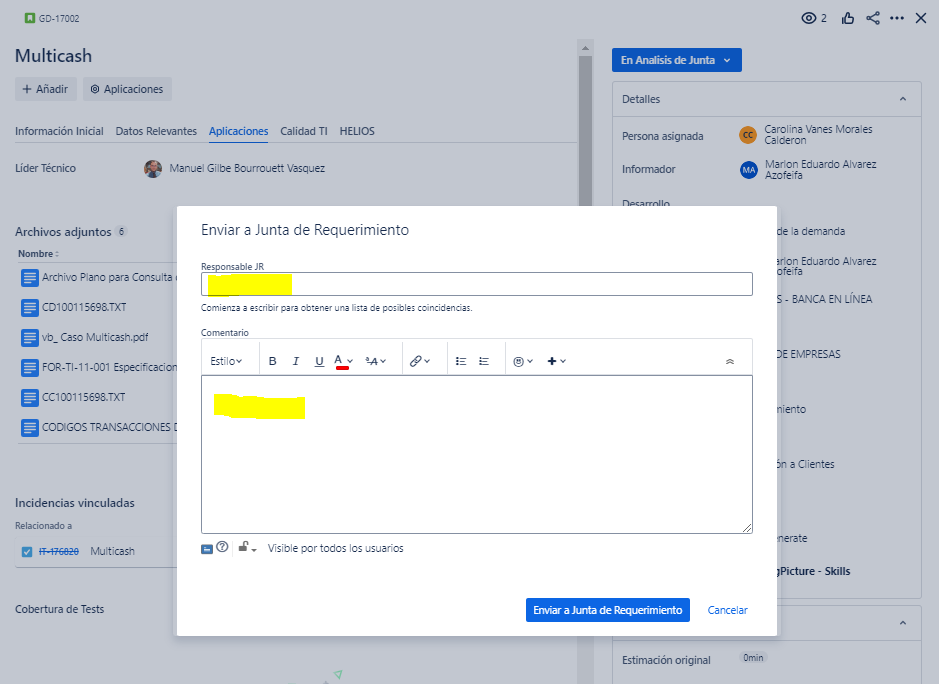939x684 pixels.
Task: Open the watchers eye icon
Action: 808,18
